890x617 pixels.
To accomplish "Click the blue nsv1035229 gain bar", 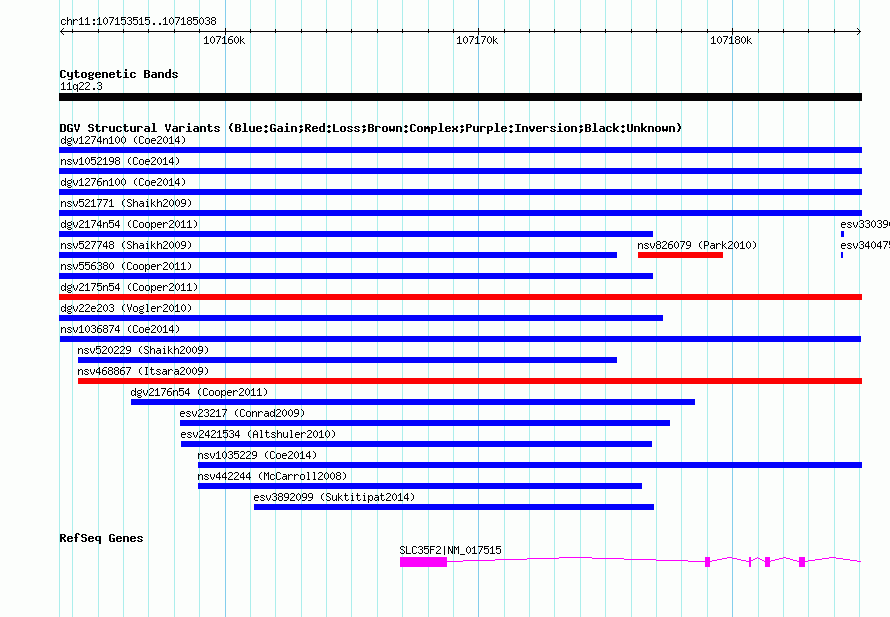I will pyautogui.click(x=530, y=465).
